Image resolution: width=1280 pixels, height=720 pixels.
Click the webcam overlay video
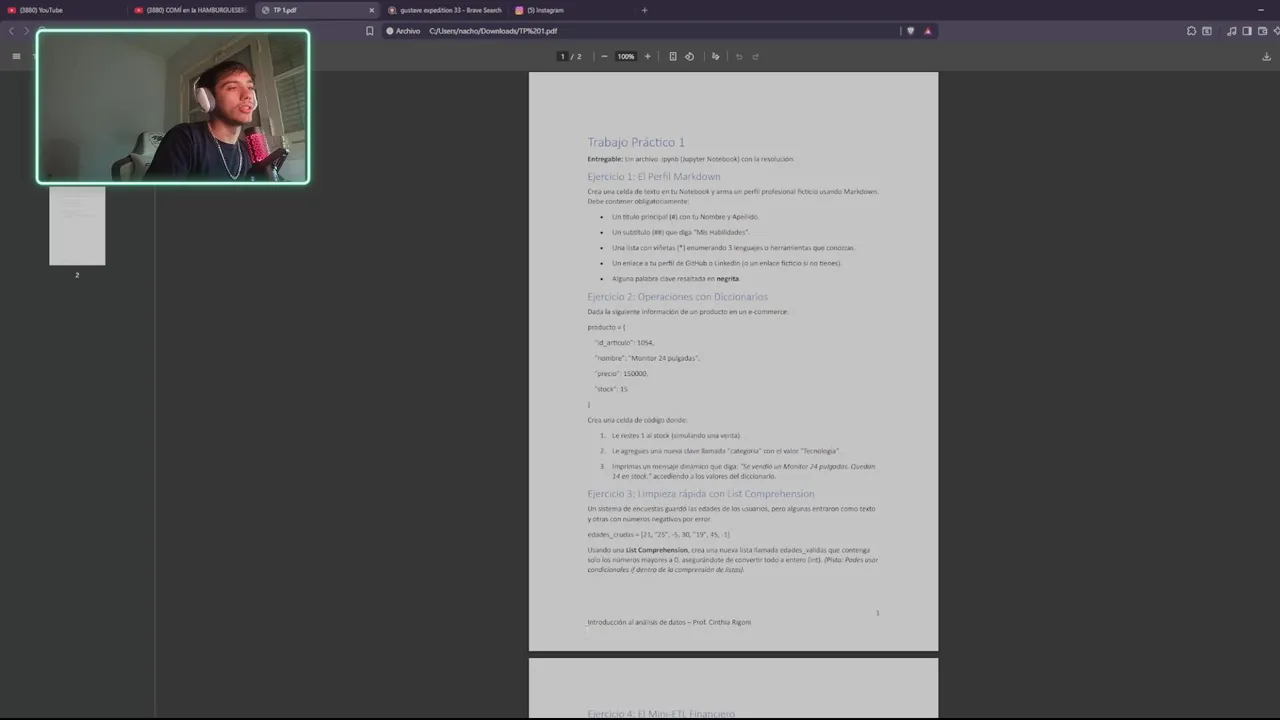click(x=173, y=106)
